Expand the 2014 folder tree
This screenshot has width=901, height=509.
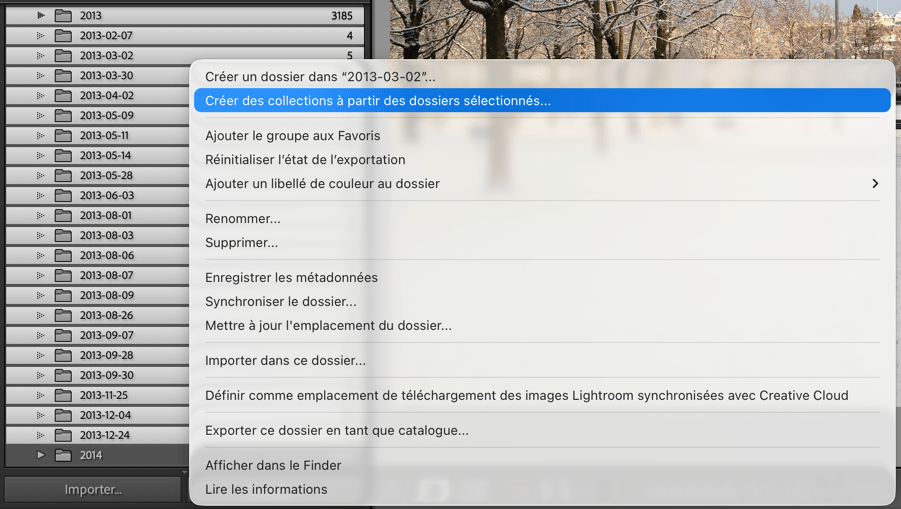click(x=41, y=456)
